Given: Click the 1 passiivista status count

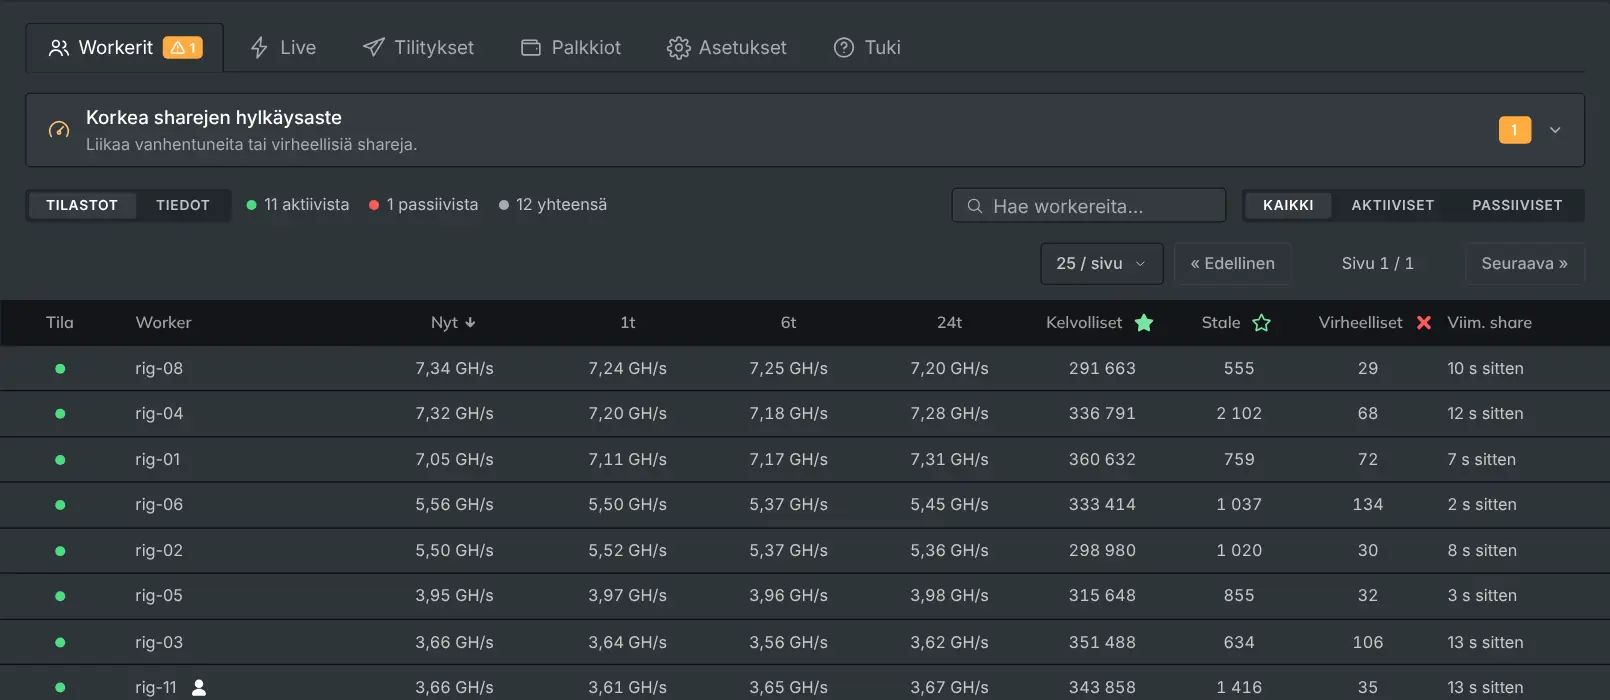Looking at the screenshot, I should 424,204.
